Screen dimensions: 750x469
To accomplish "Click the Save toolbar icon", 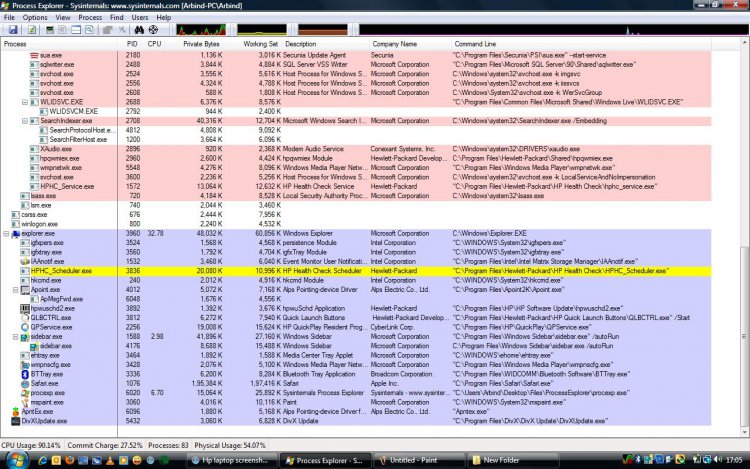I will (x=13, y=30).
